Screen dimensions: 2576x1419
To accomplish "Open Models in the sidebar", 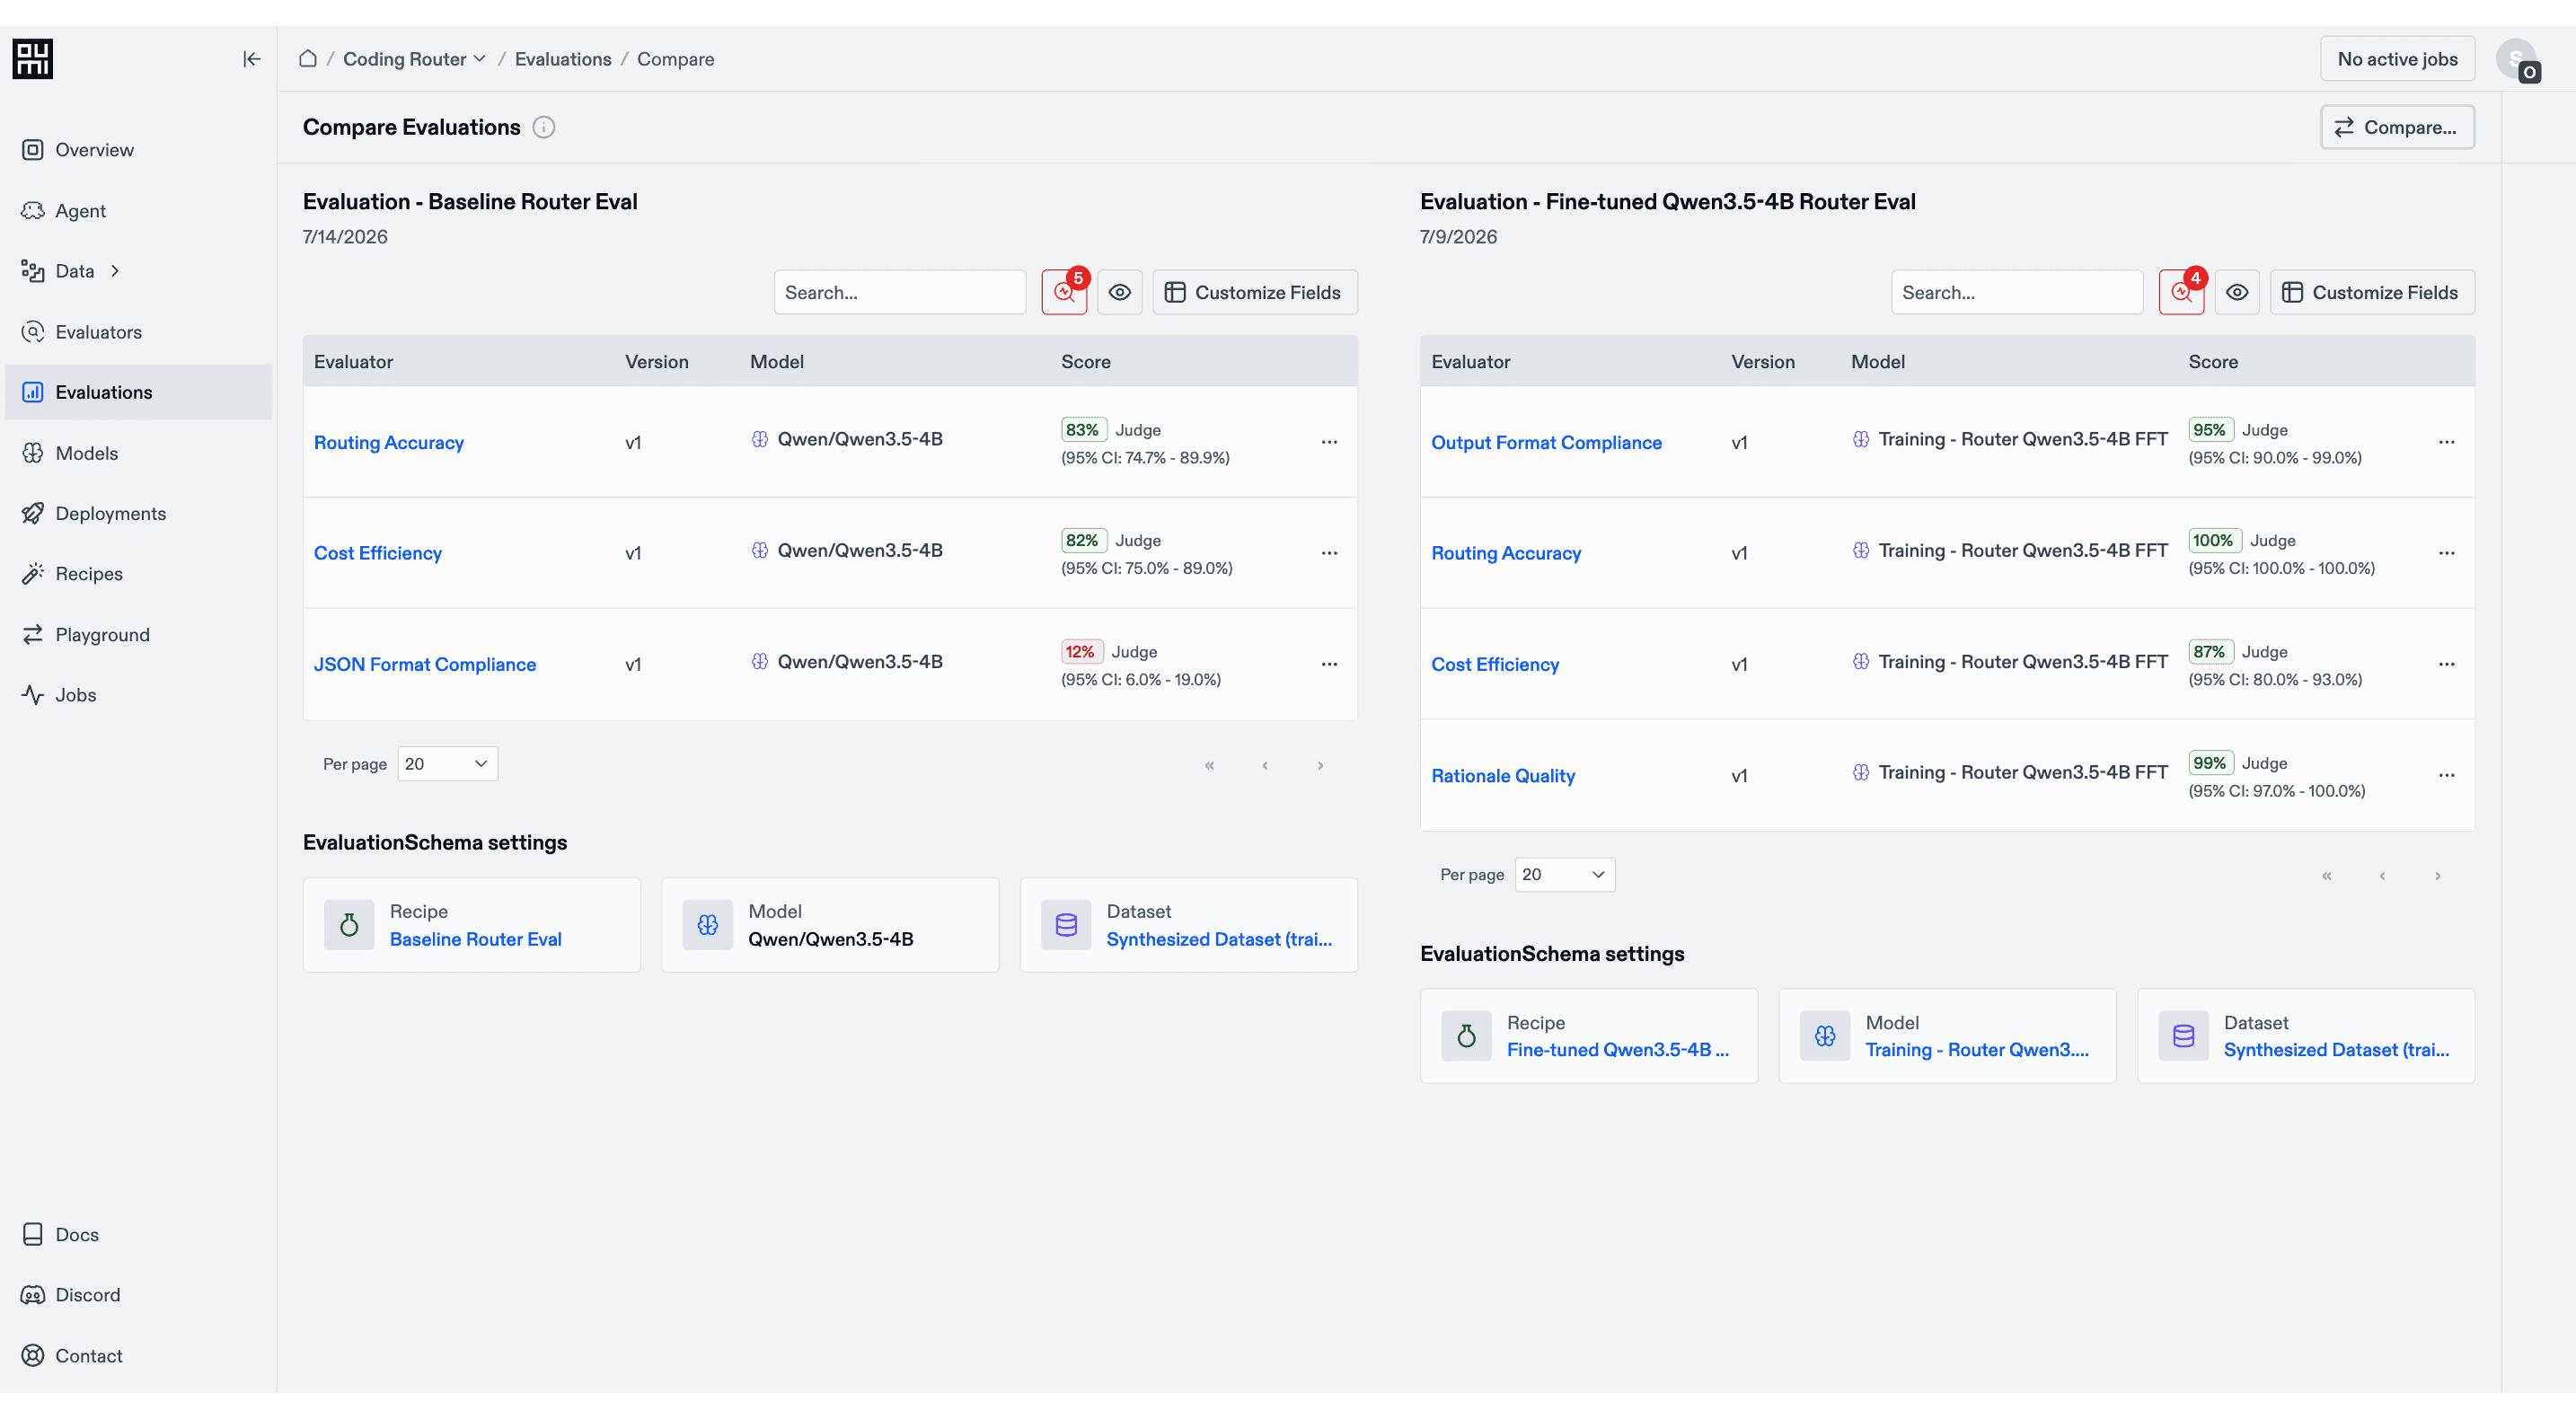I will [139, 453].
